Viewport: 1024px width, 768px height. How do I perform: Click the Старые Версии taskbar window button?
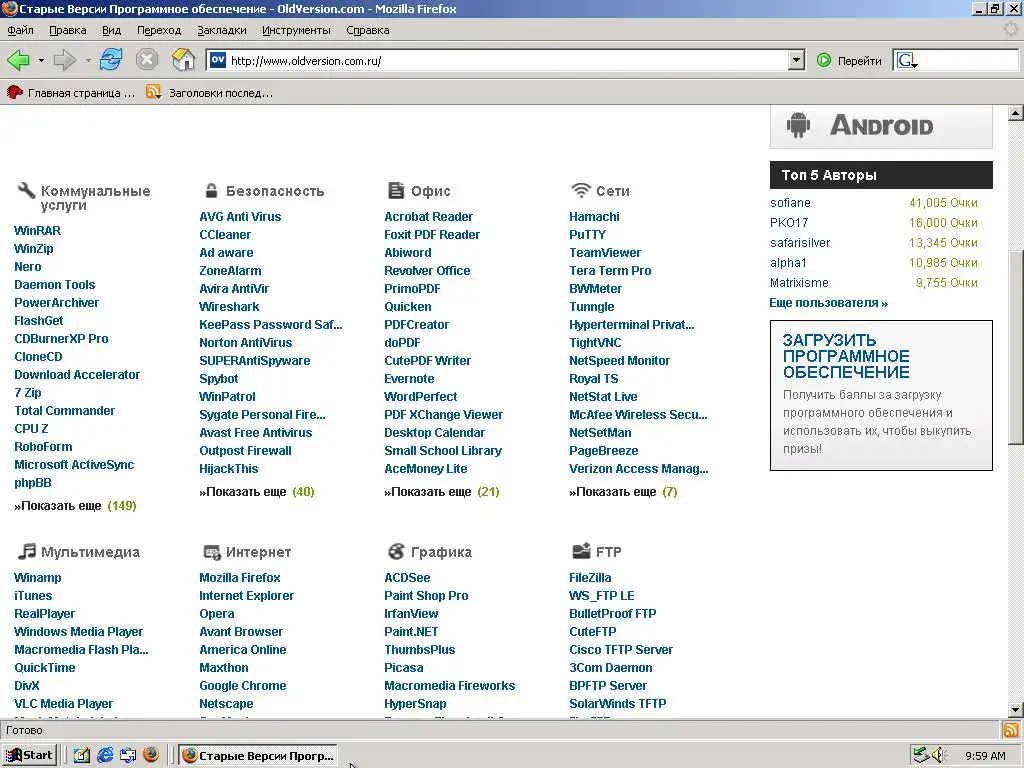pos(259,756)
